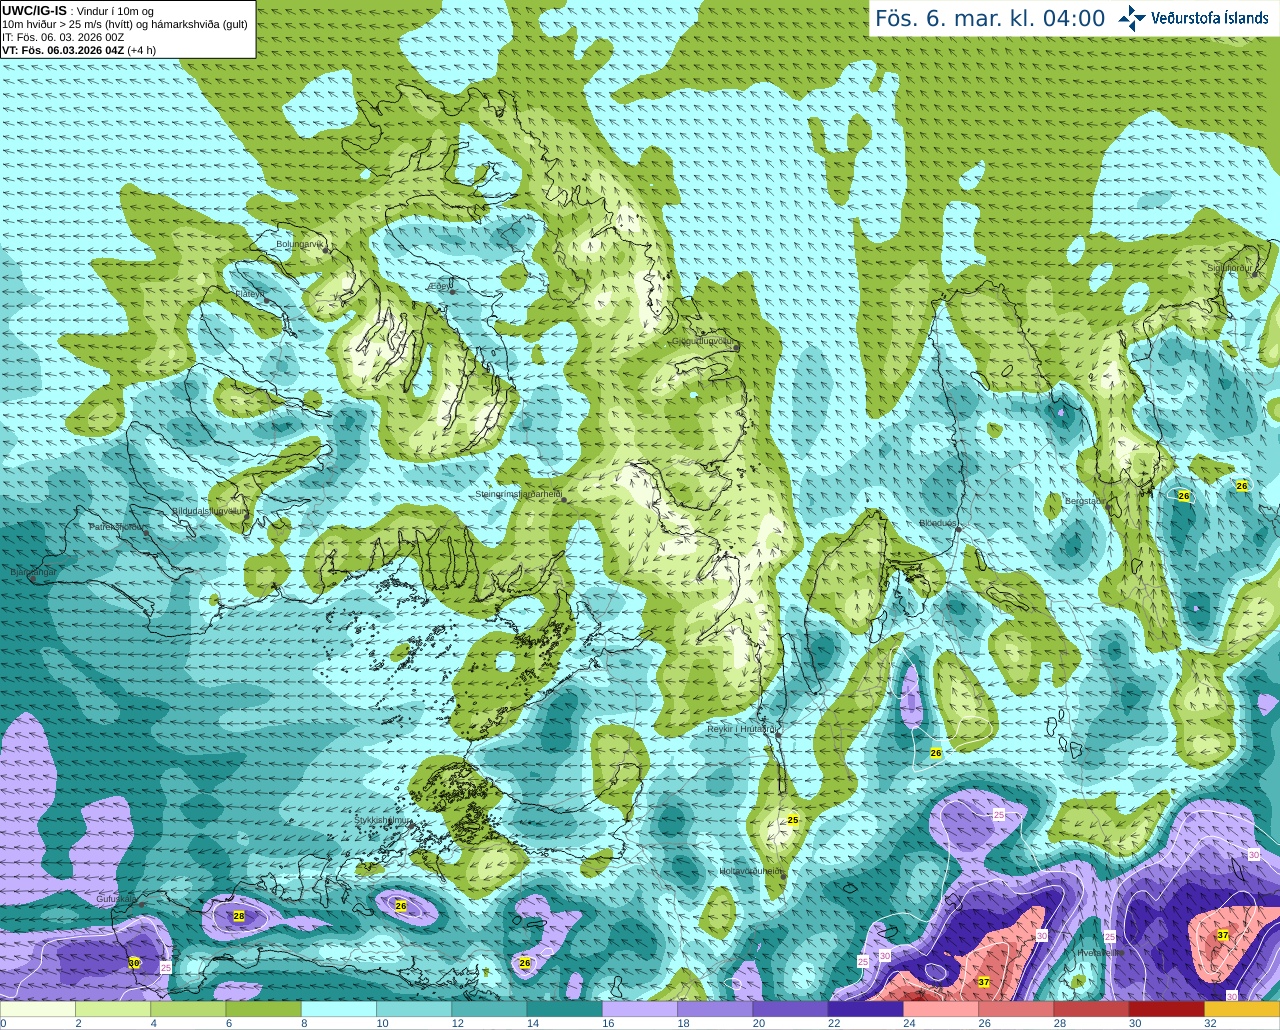Click the Flateyri station label

coord(249,294)
